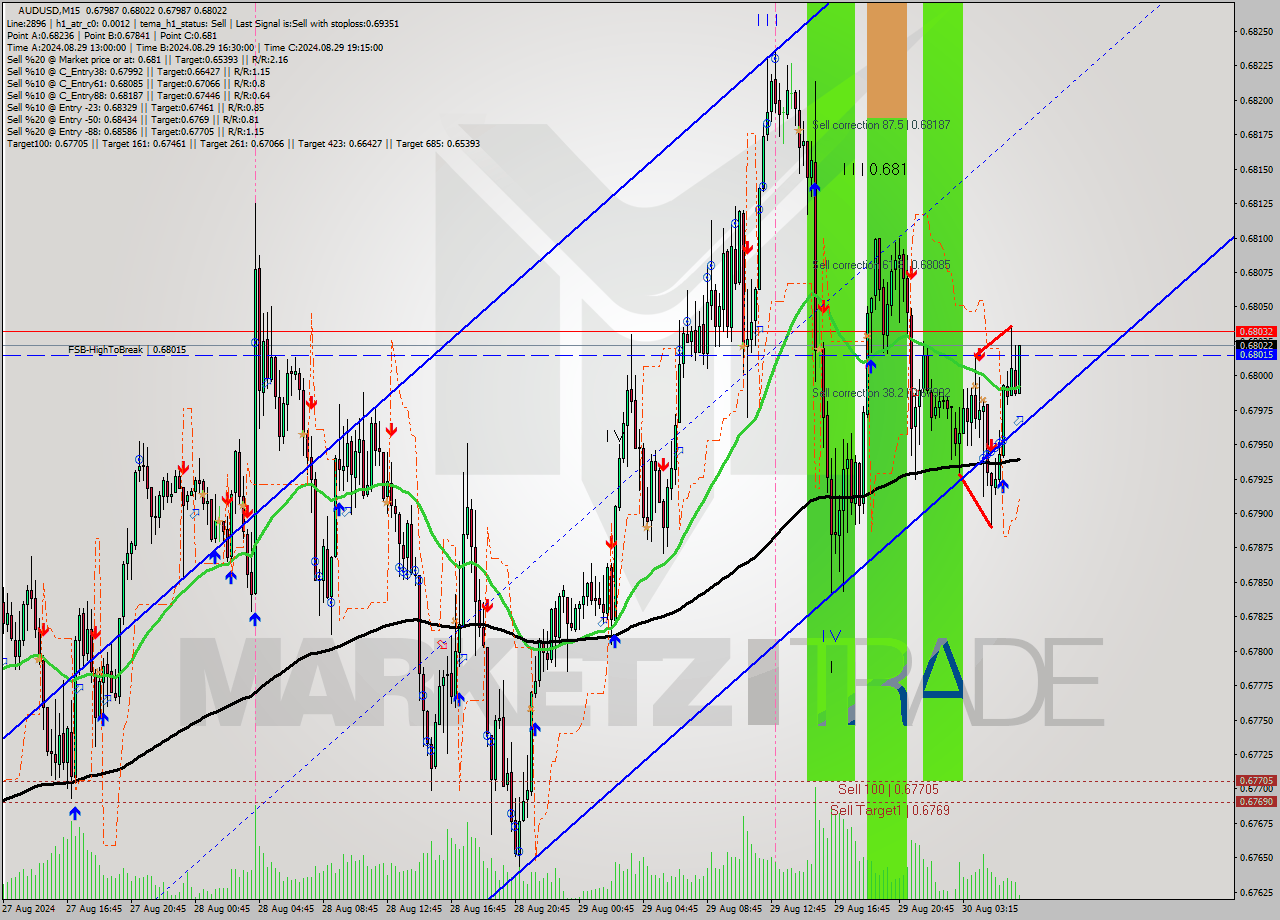Click the '30 Aug 03:15' time axis label

[x=990, y=909]
